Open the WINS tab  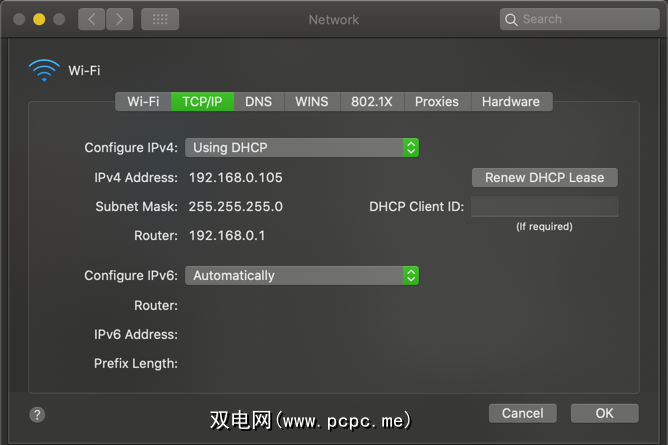point(311,101)
